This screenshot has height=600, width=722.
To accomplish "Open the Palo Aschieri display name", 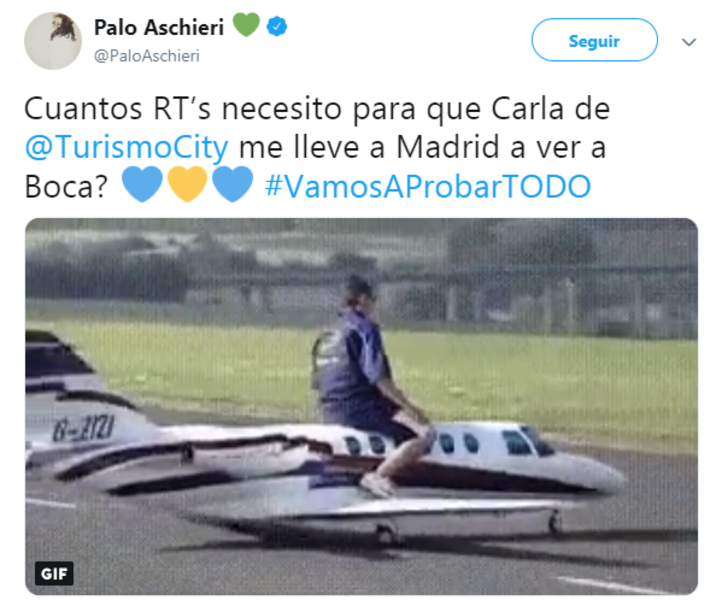I will pyautogui.click(x=159, y=28).
